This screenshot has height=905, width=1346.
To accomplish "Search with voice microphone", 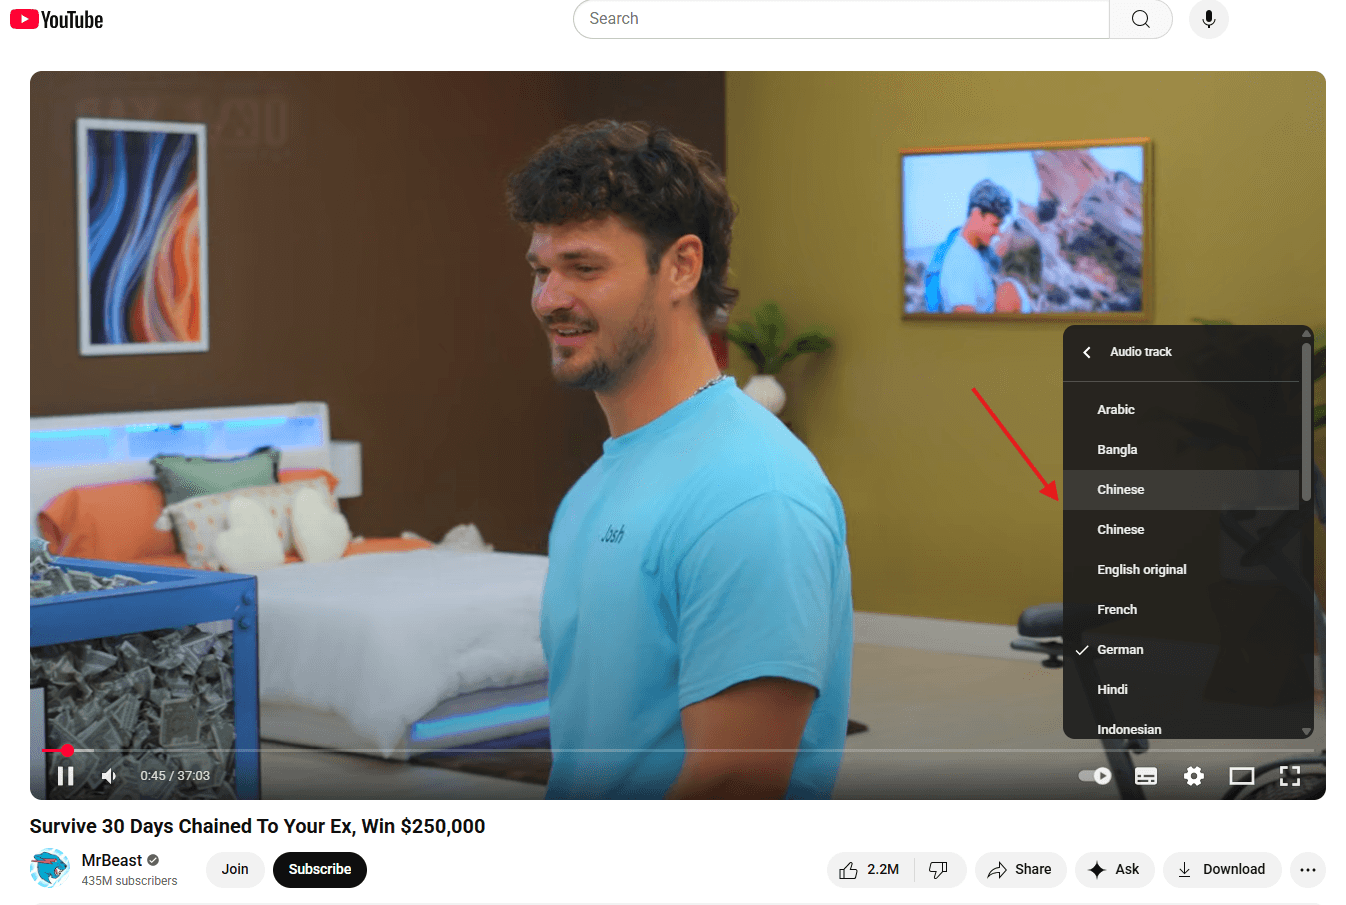I will pyautogui.click(x=1208, y=19).
